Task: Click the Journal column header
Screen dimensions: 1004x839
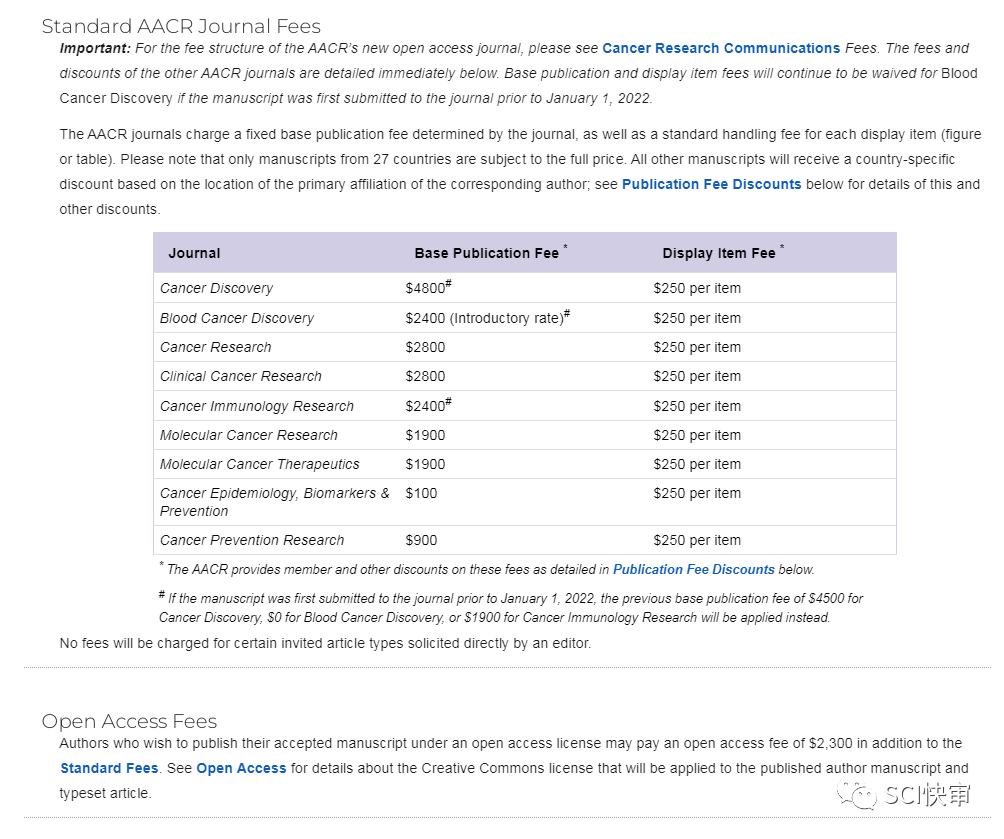Action: click(194, 253)
